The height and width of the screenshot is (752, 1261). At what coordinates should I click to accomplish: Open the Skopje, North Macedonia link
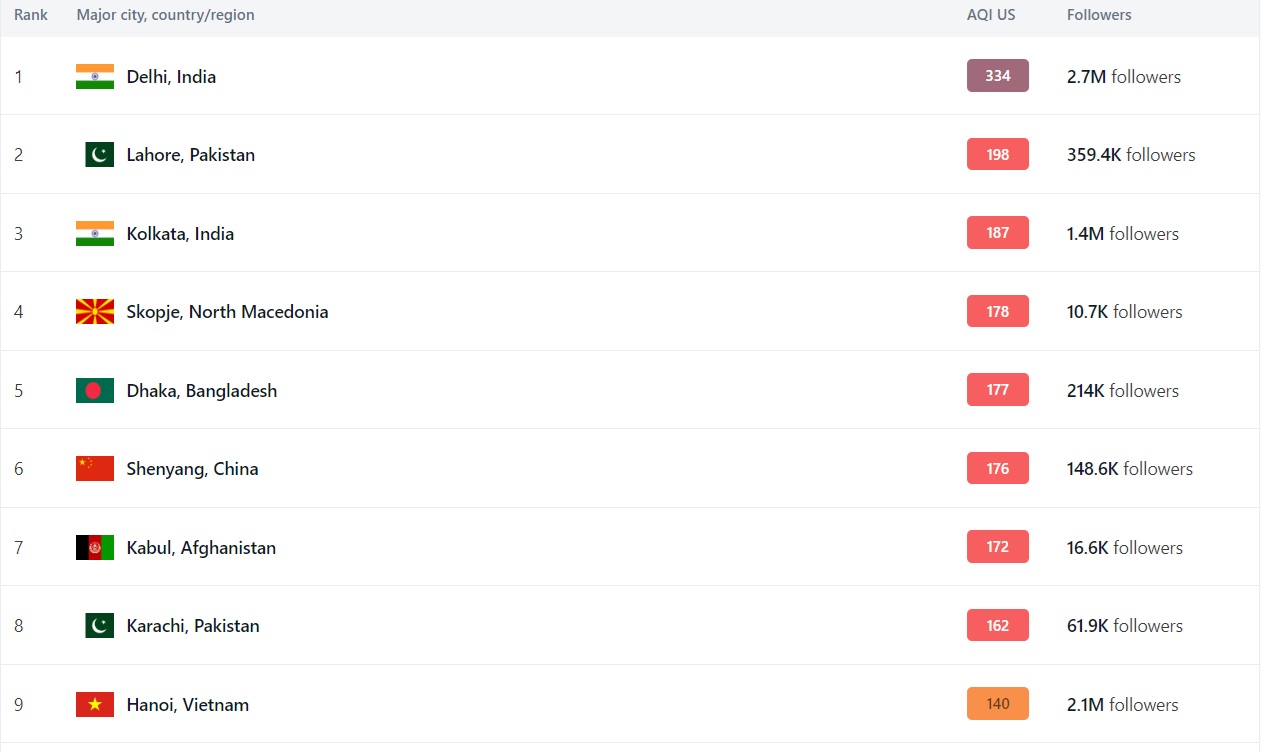[227, 312]
